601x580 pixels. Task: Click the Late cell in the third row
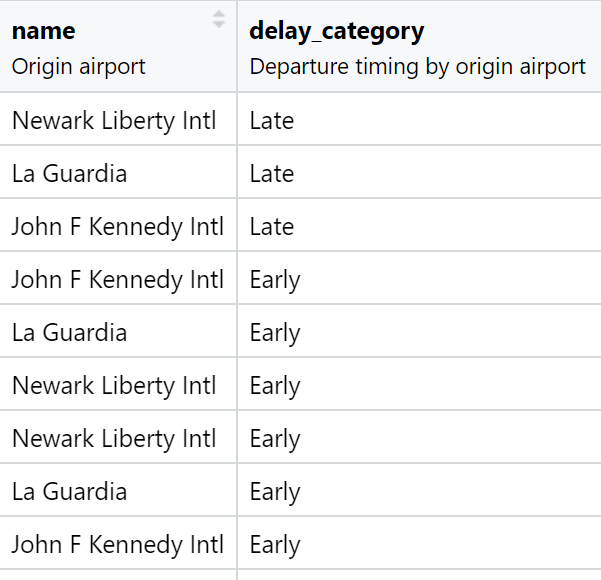coord(272,227)
